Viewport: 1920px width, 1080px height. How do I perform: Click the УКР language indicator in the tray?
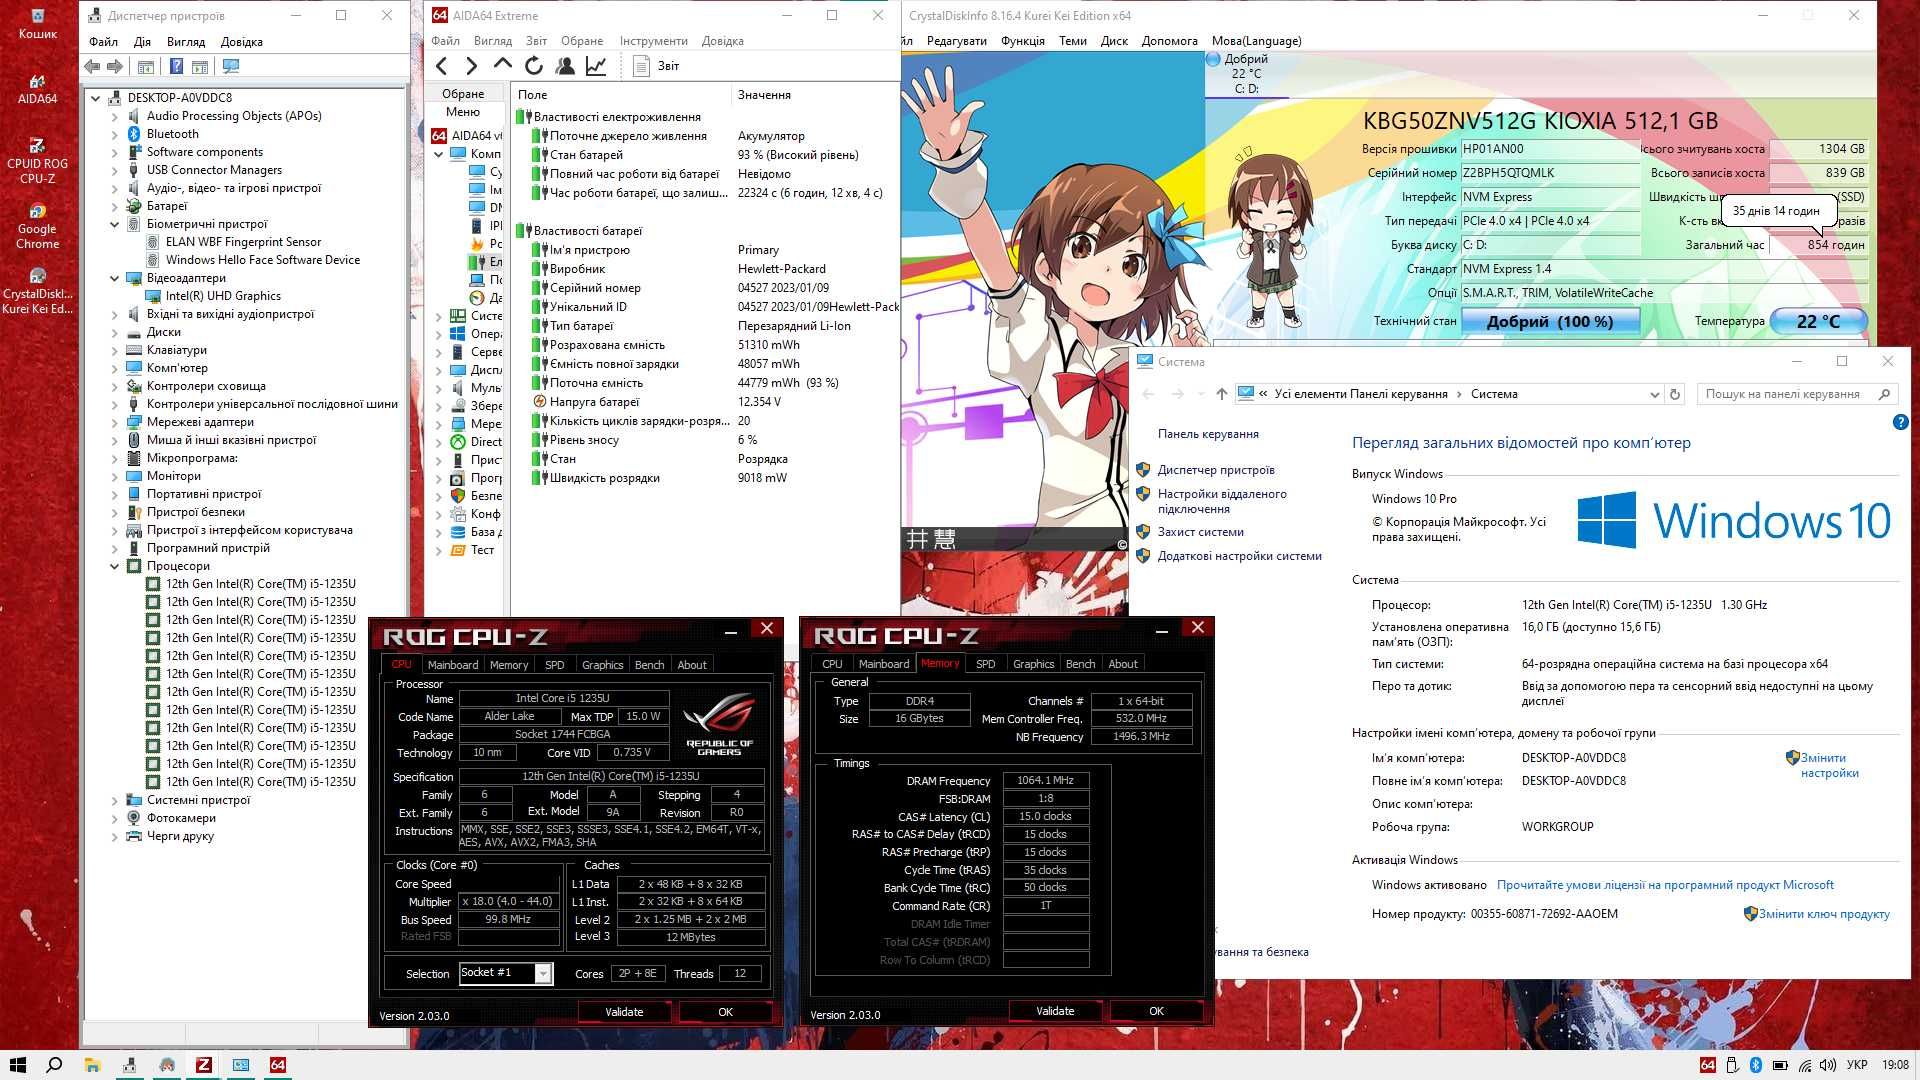1857,1065
